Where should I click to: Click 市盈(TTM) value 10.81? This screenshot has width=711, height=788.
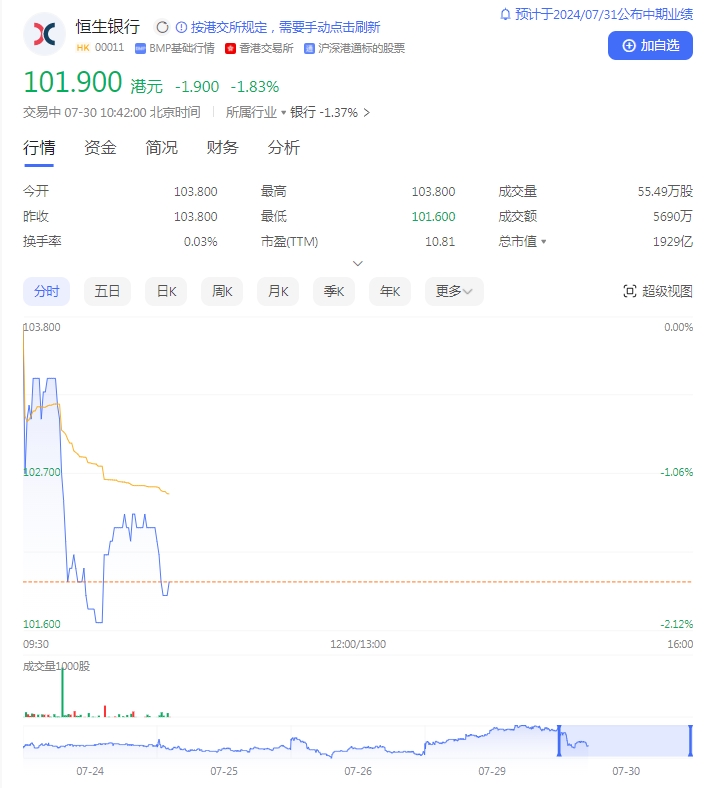(x=440, y=242)
